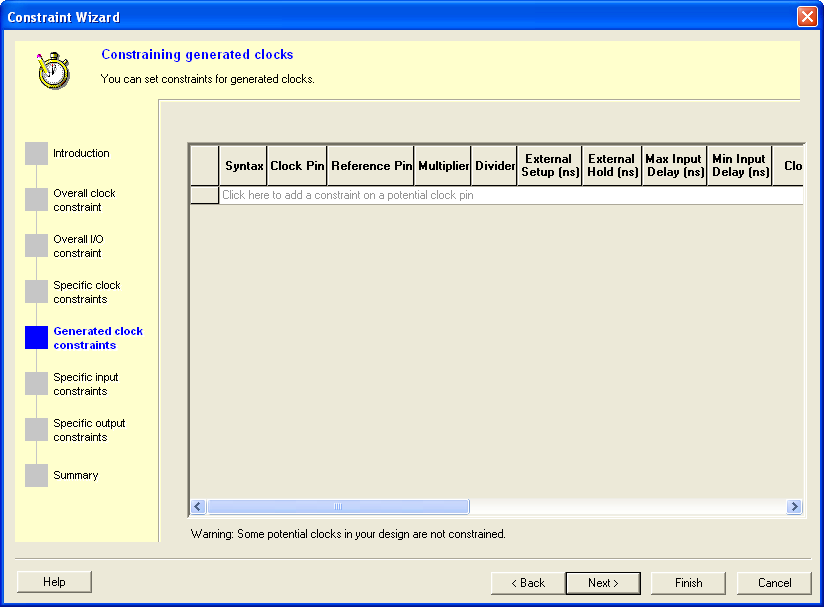
Task: Open the Summary step label
Action: click(76, 475)
